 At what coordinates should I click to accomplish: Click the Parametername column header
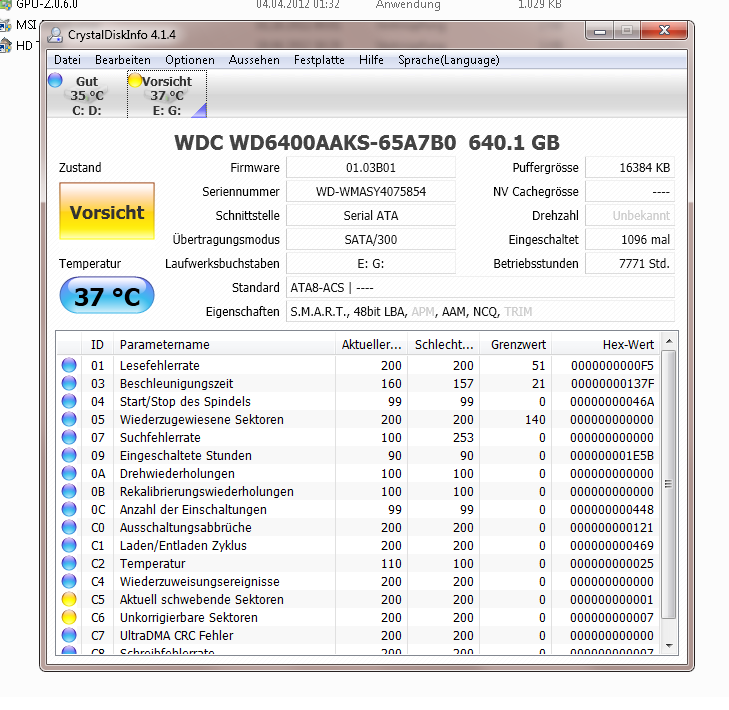[225, 345]
